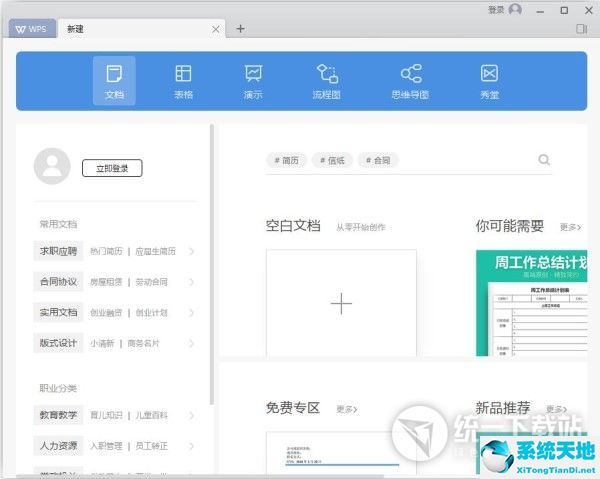Switch to the 新建 tab
The height and width of the screenshot is (479, 600).
coord(142,29)
